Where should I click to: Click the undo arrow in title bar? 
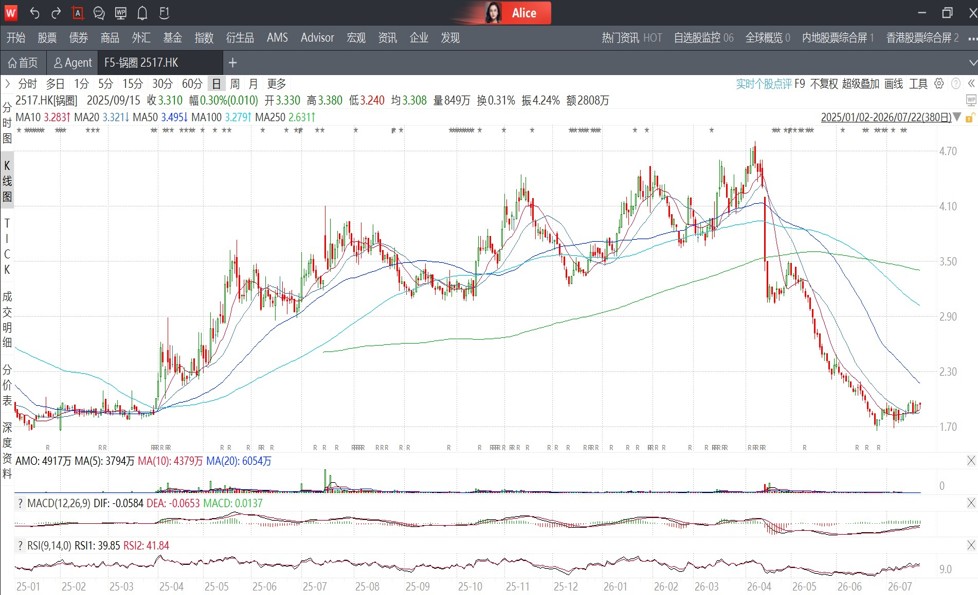(35, 12)
